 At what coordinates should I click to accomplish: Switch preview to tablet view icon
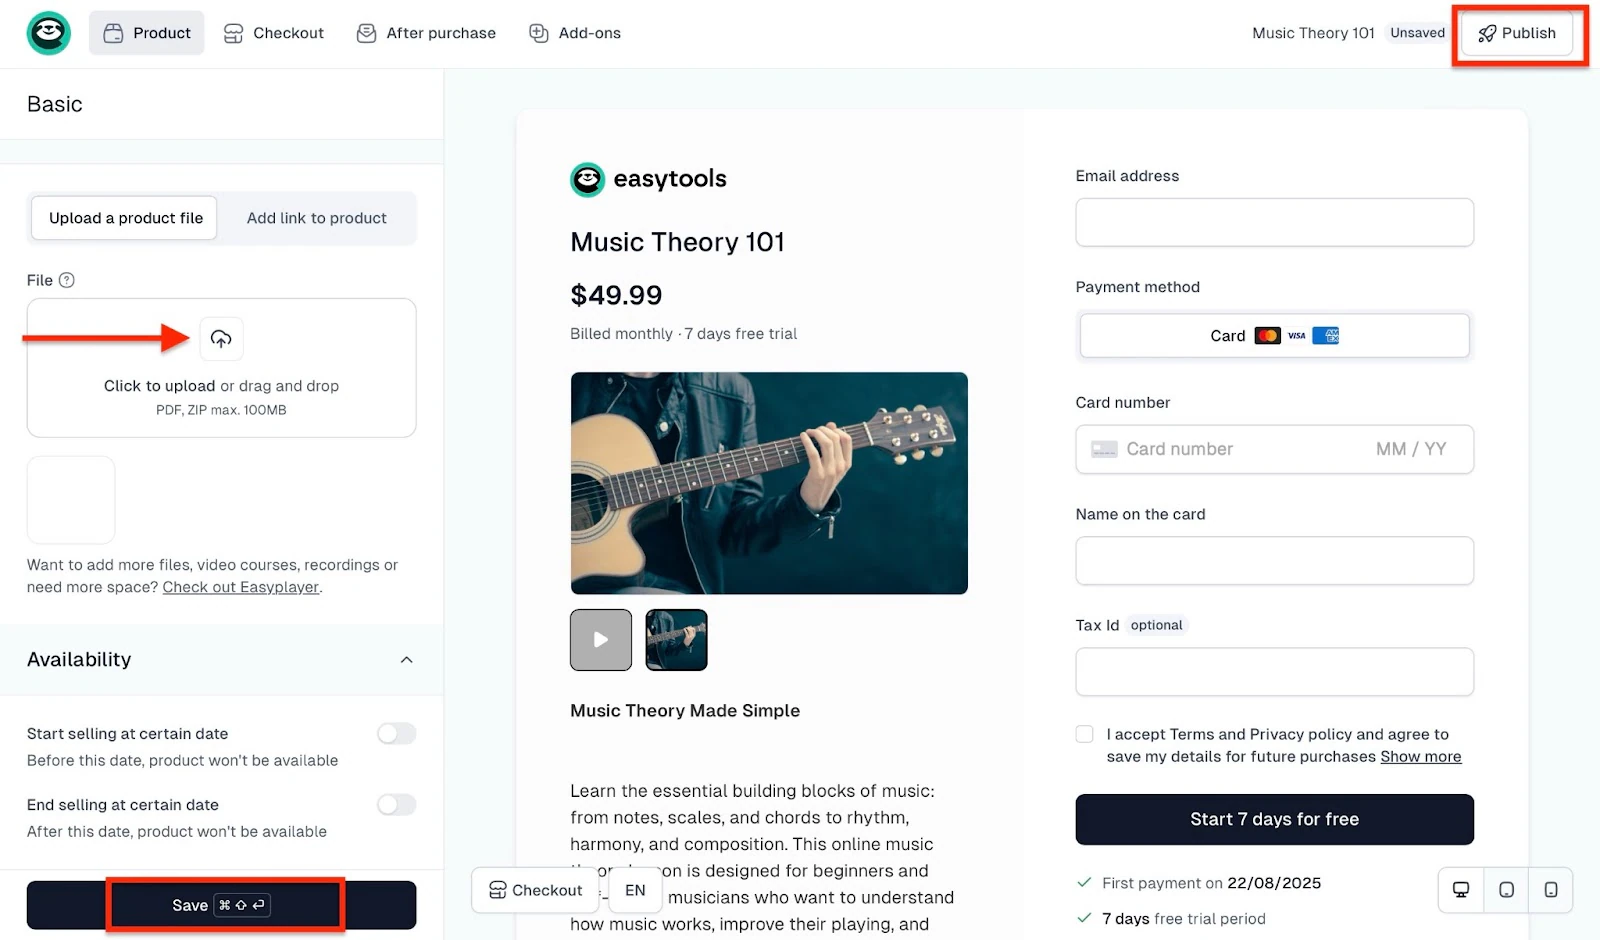1506,890
